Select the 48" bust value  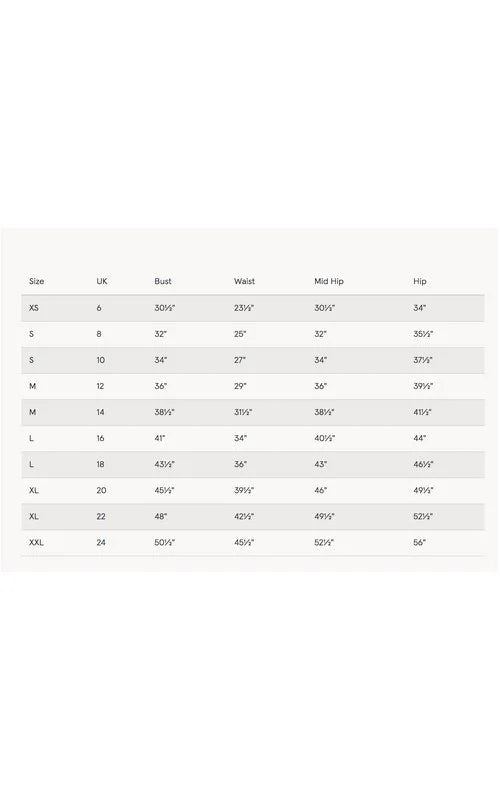[x=161, y=516]
